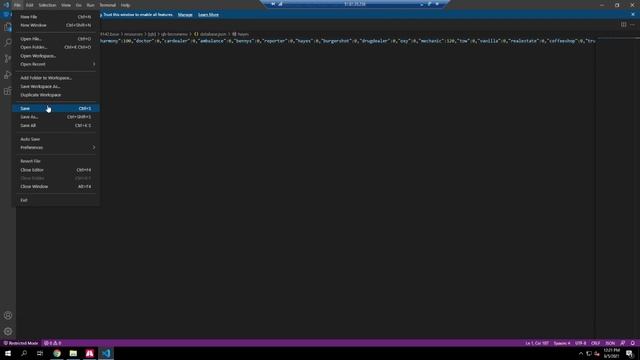This screenshot has height=360, width=640.
Task: Choose Close Window in the menu
Action: tap(56, 187)
